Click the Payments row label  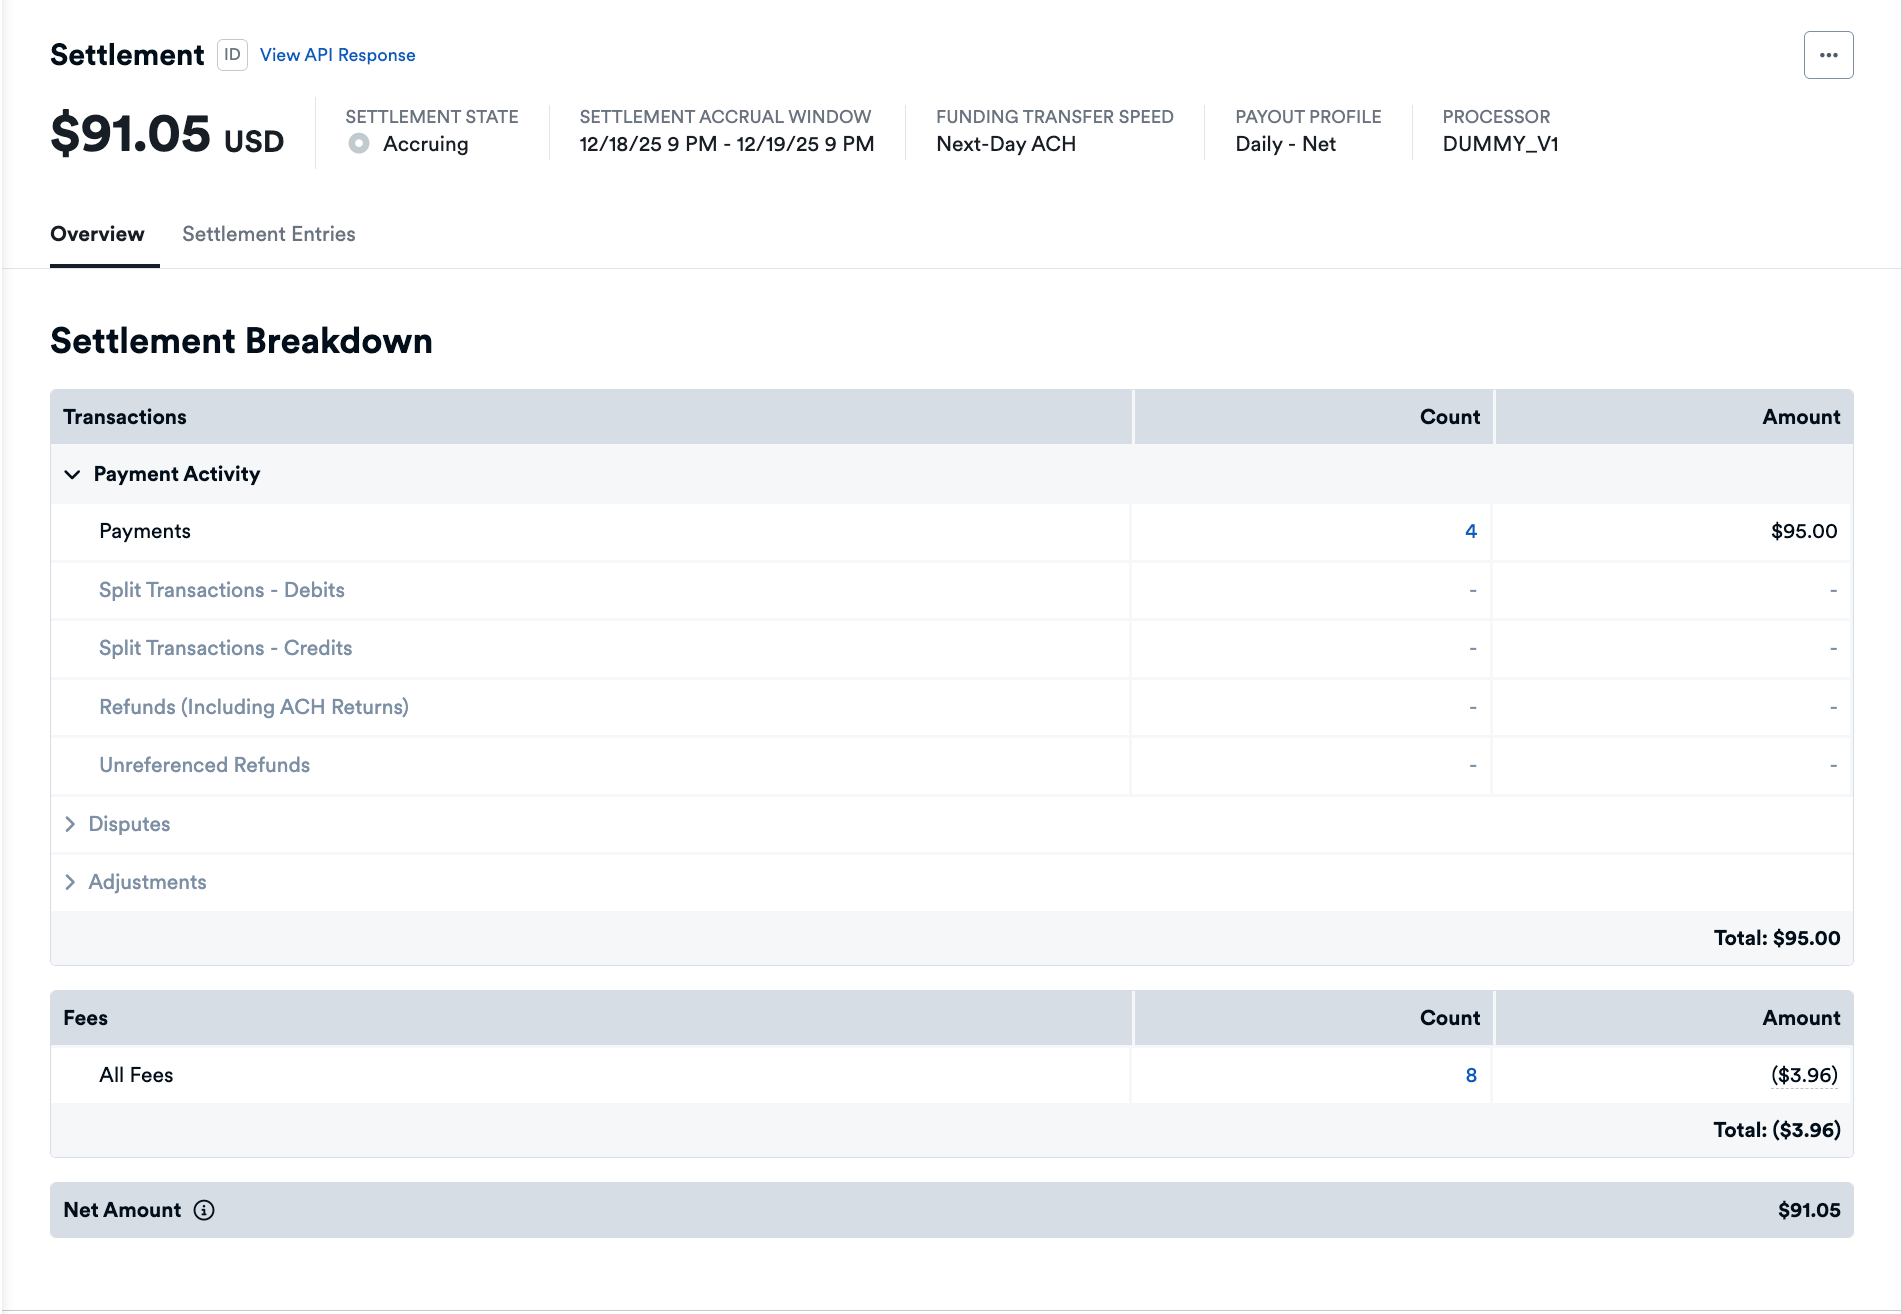click(x=145, y=531)
